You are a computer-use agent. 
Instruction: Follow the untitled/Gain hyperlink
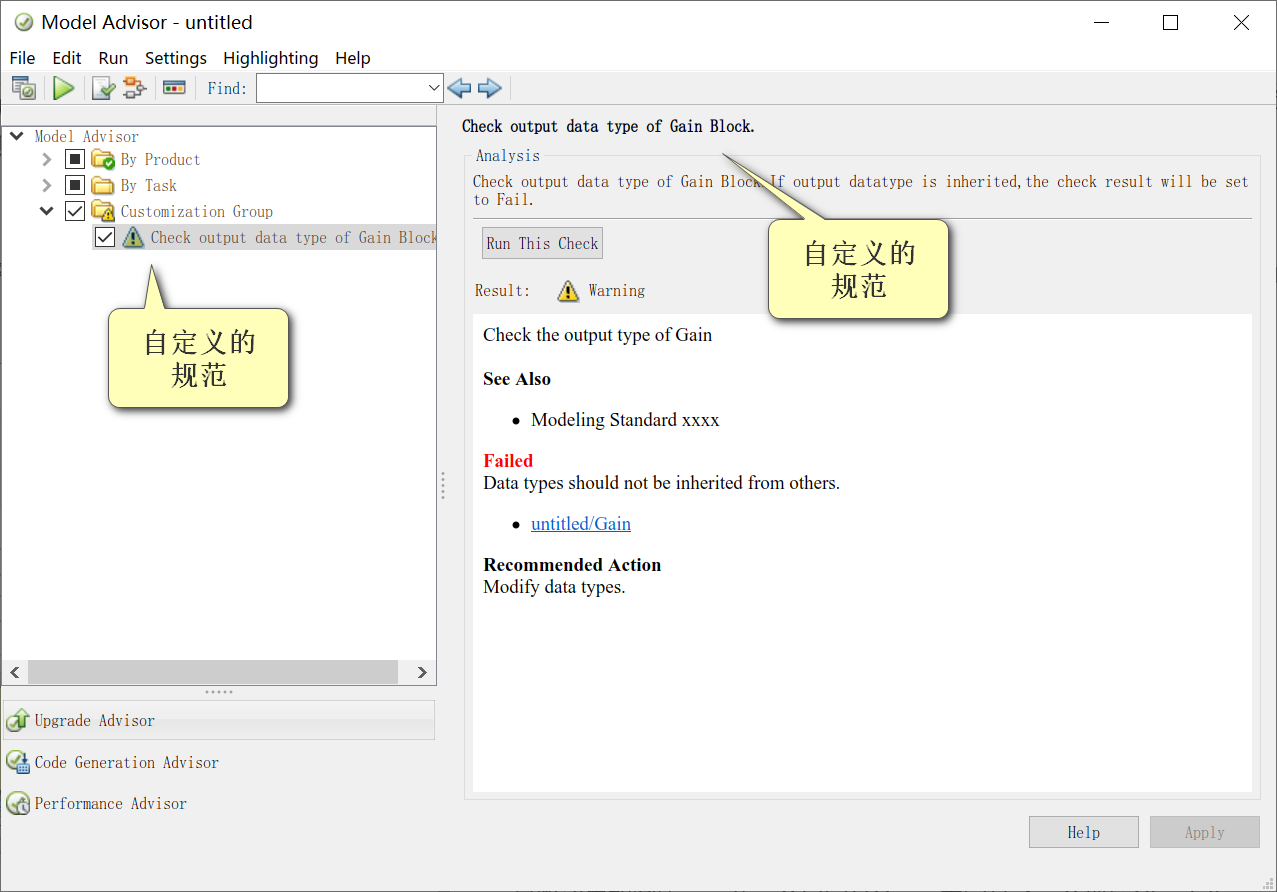tap(581, 523)
